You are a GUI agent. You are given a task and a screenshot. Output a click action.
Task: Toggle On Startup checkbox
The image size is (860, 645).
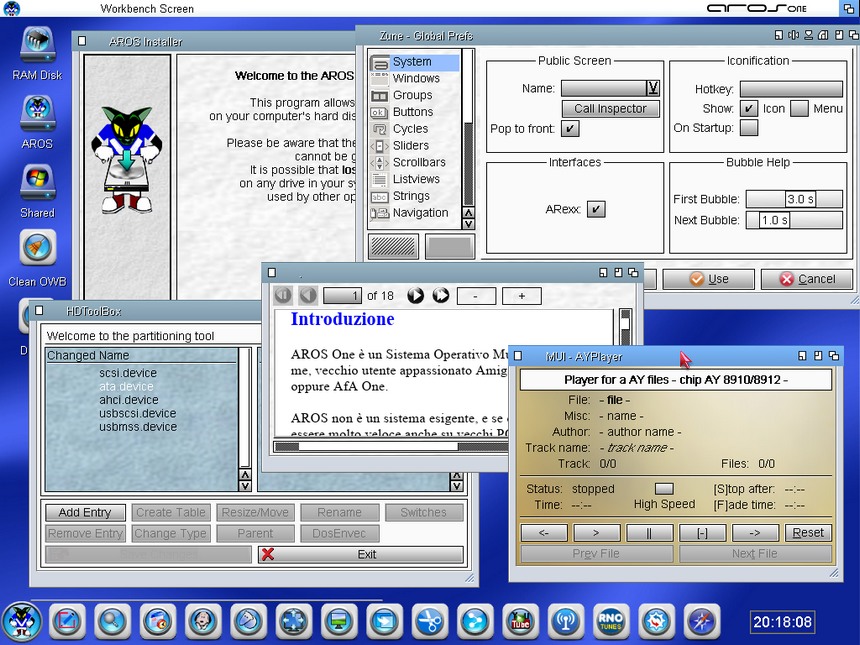coord(749,127)
